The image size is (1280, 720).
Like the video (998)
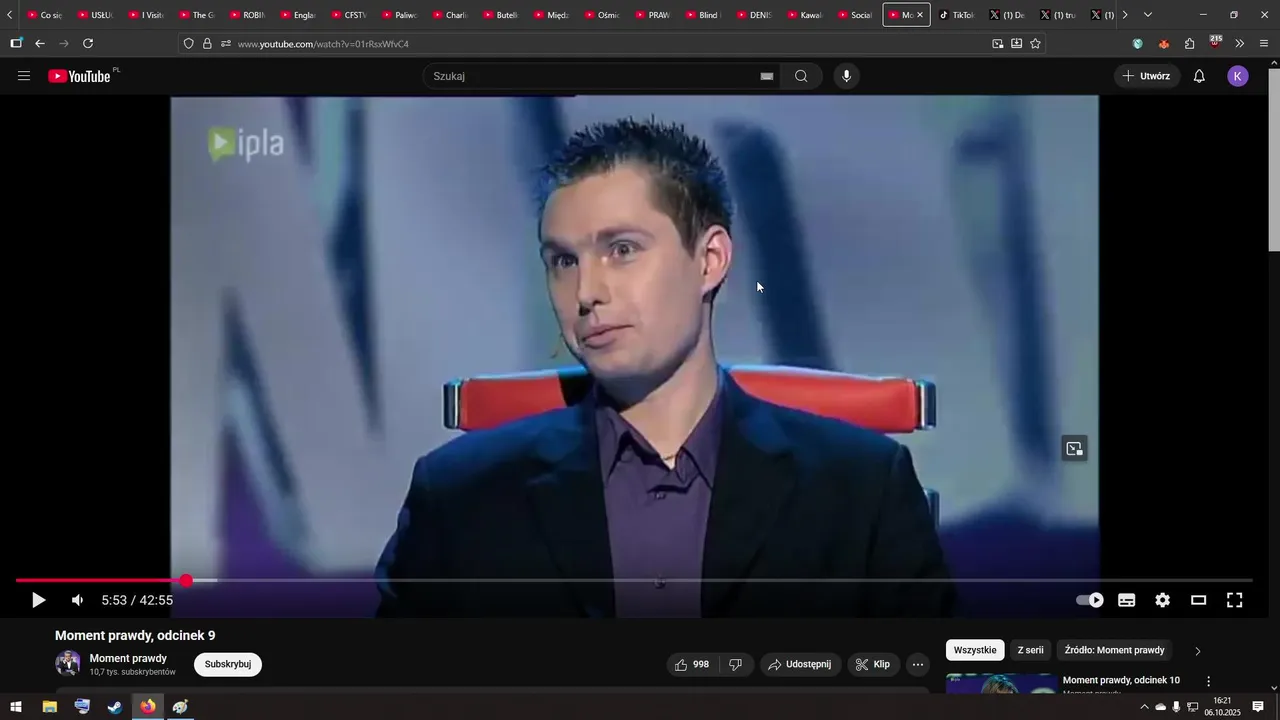point(692,664)
